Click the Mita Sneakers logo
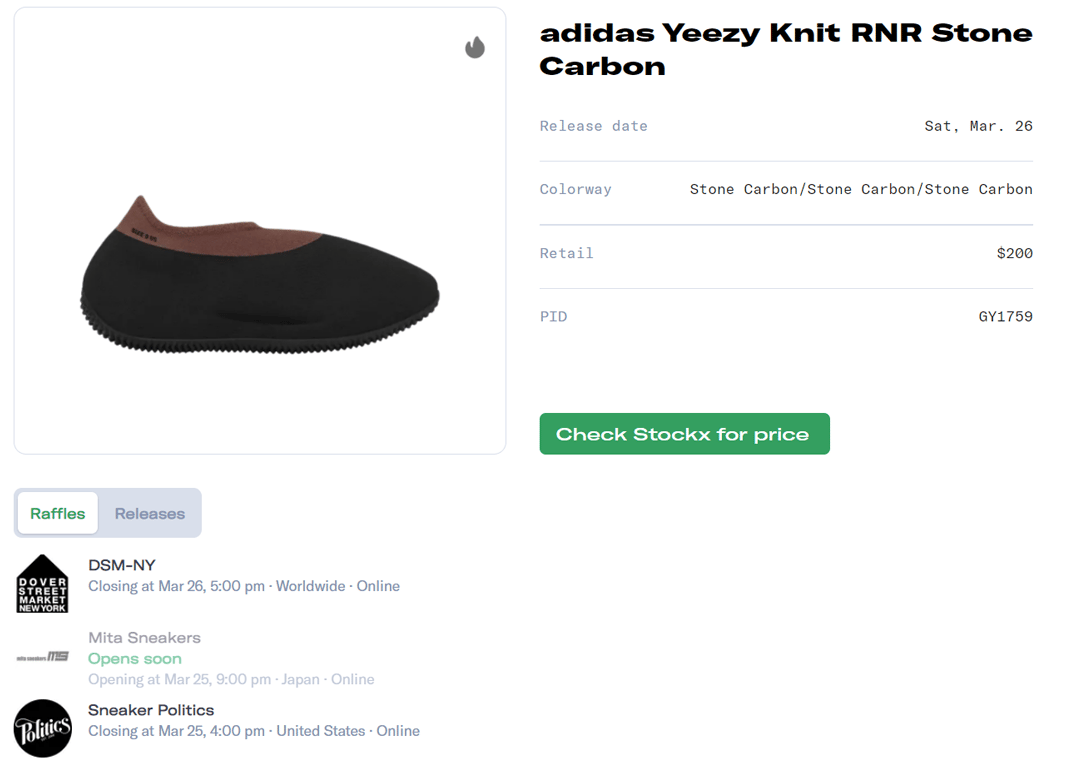 pyautogui.click(x=43, y=657)
